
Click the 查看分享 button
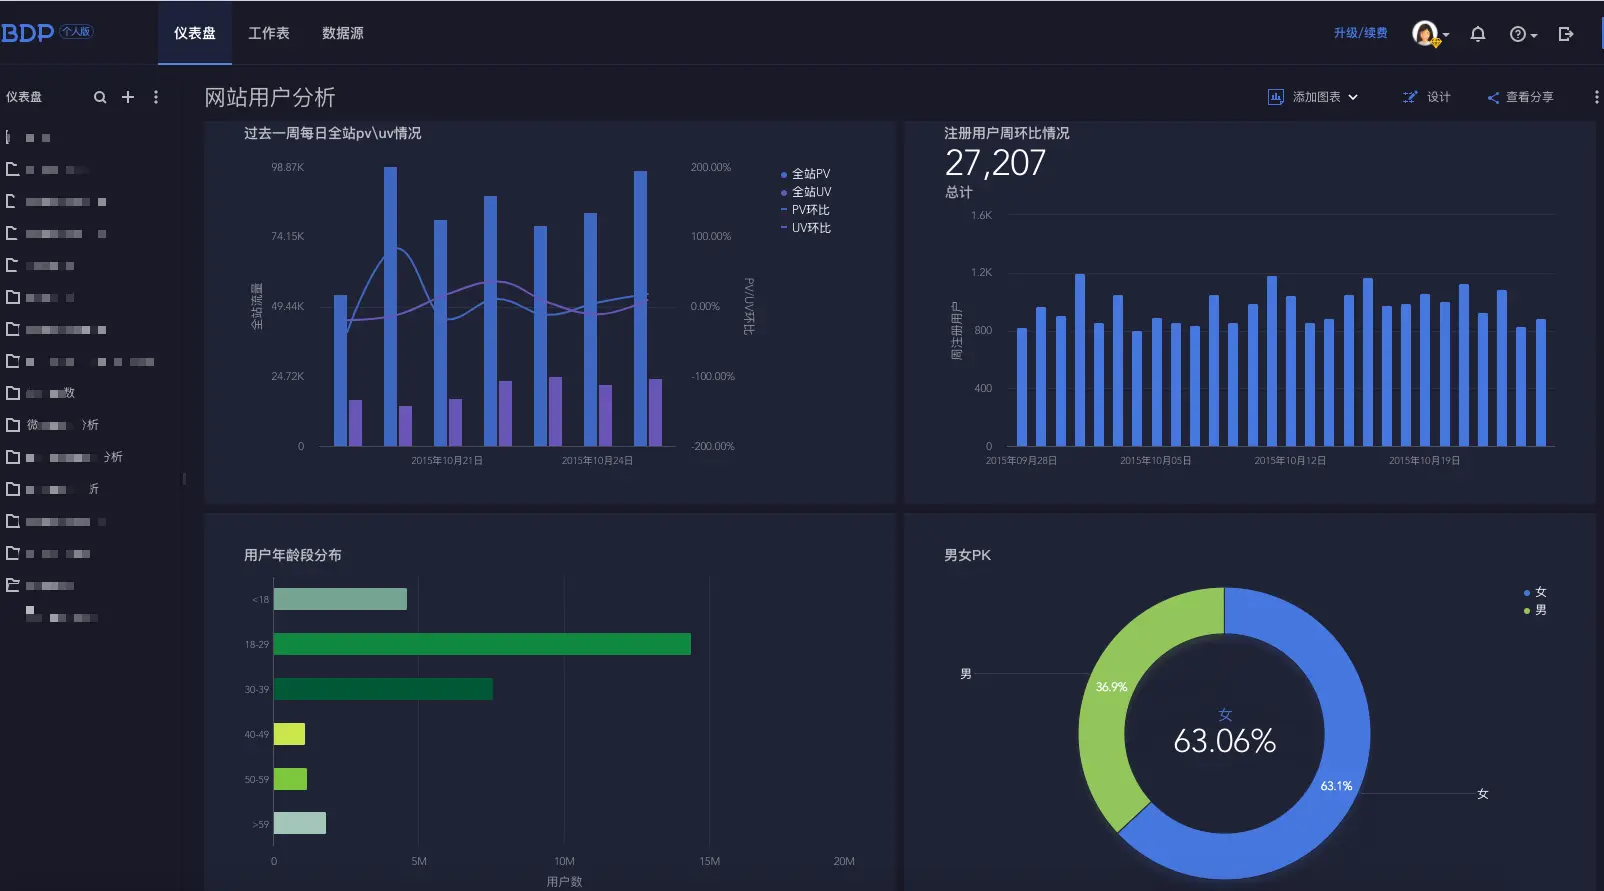(1520, 97)
